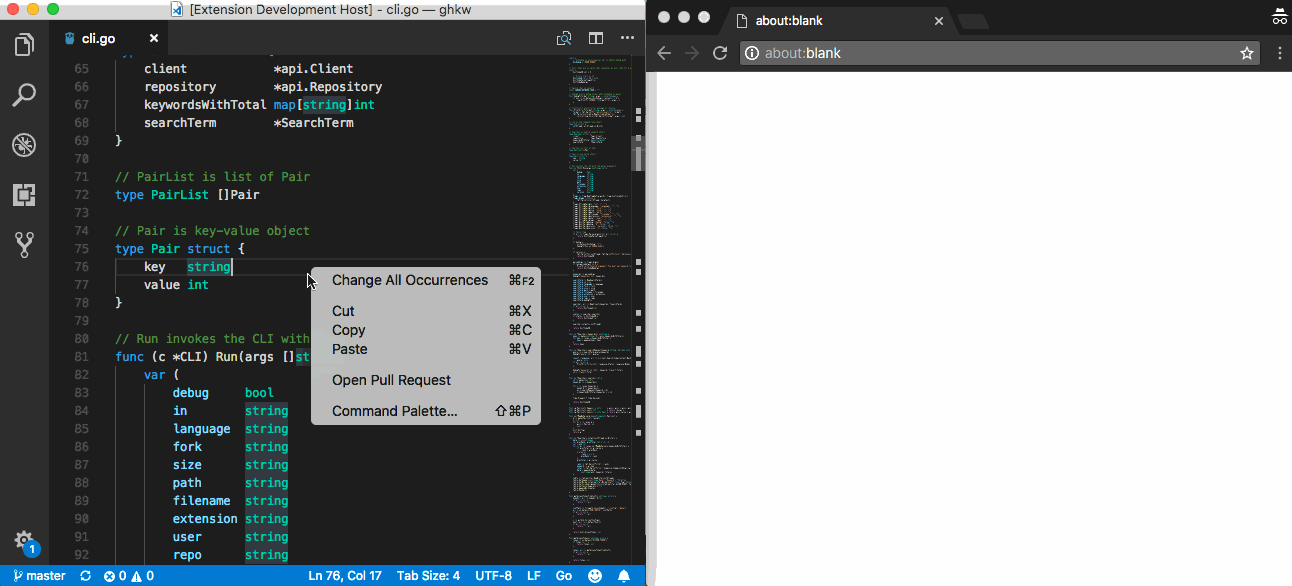The width and height of the screenshot is (1292, 586).
Task: Bookmark the page with the star icon
Action: tap(1246, 53)
